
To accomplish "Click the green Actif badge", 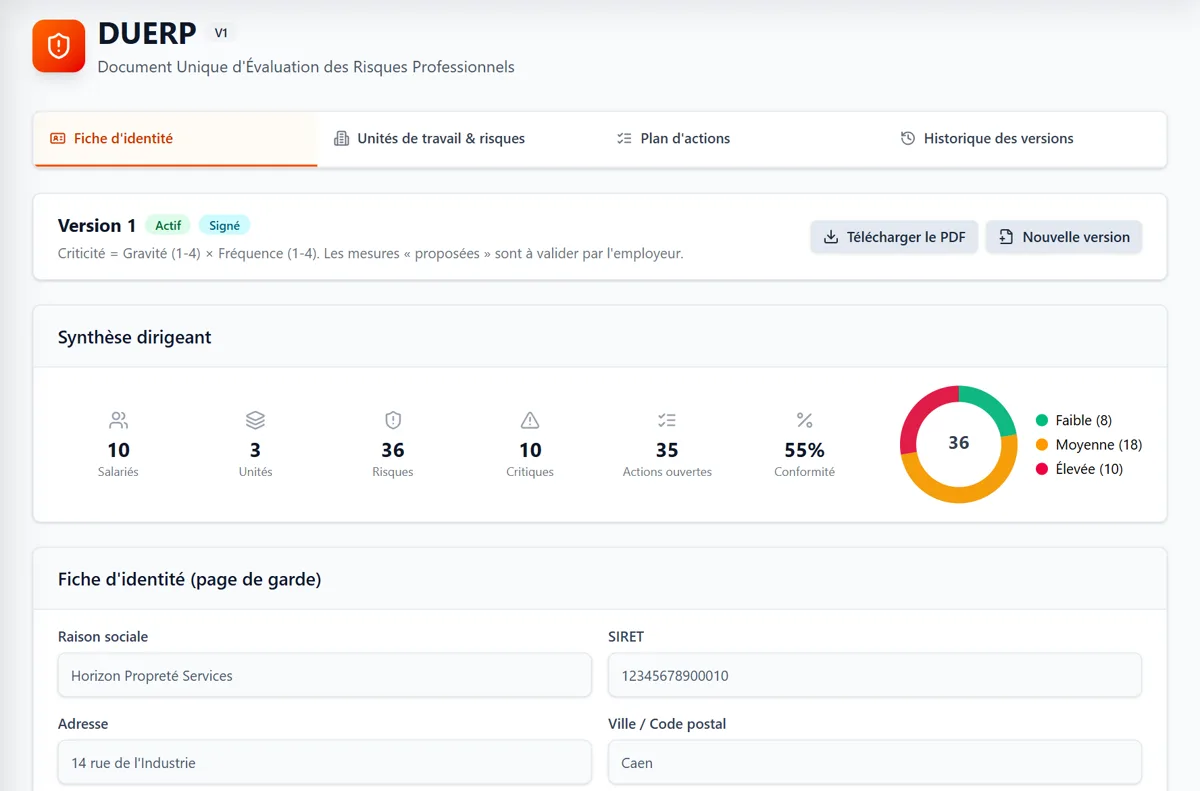I will tap(168, 226).
